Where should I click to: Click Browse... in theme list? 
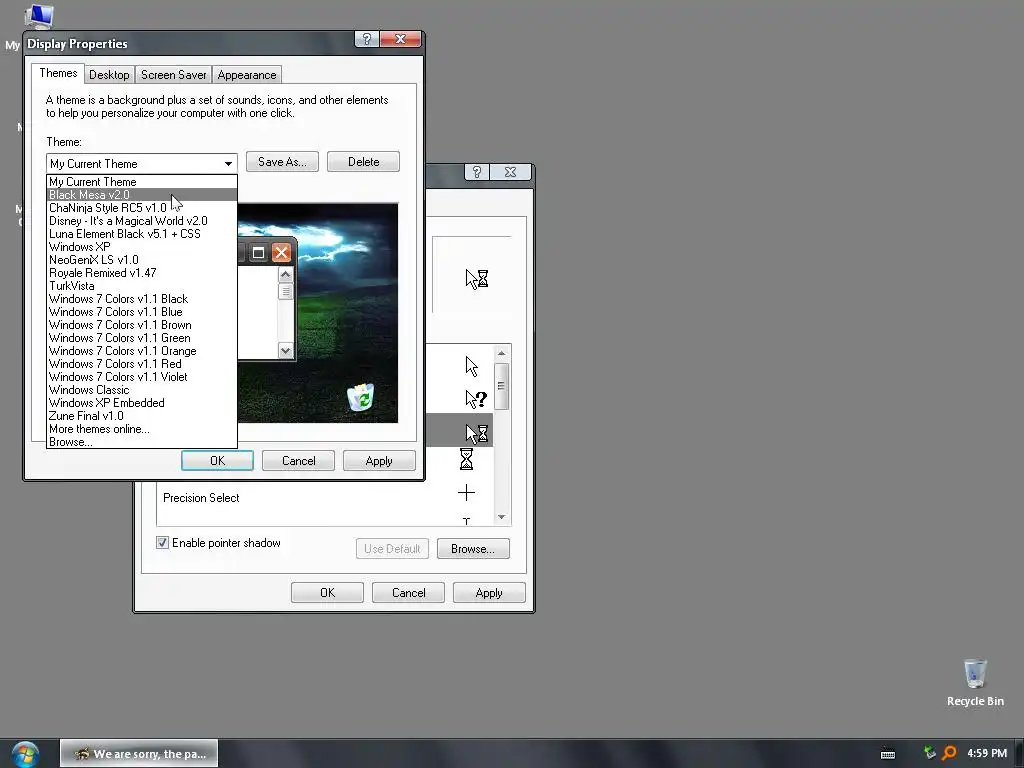click(142, 442)
